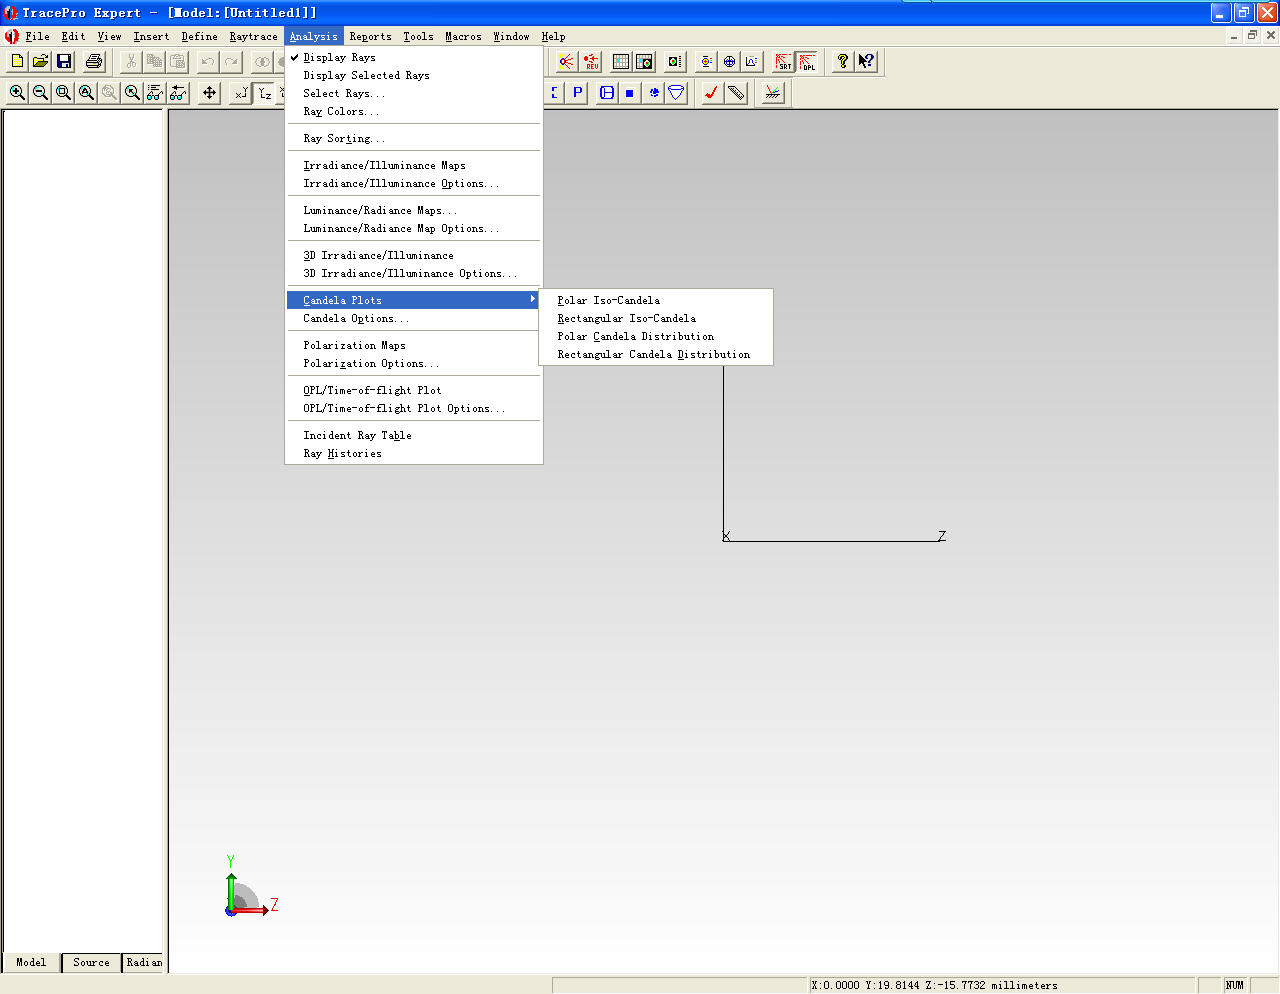The width and height of the screenshot is (1280, 994).
Task: Choose Rectangular Iso-Candela plot
Action: coord(627,318)
